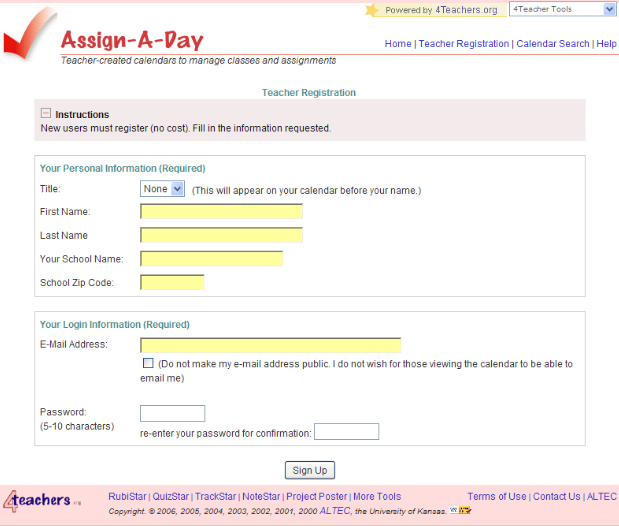Focus the E-Mail Address field

(x=270, y=345)
